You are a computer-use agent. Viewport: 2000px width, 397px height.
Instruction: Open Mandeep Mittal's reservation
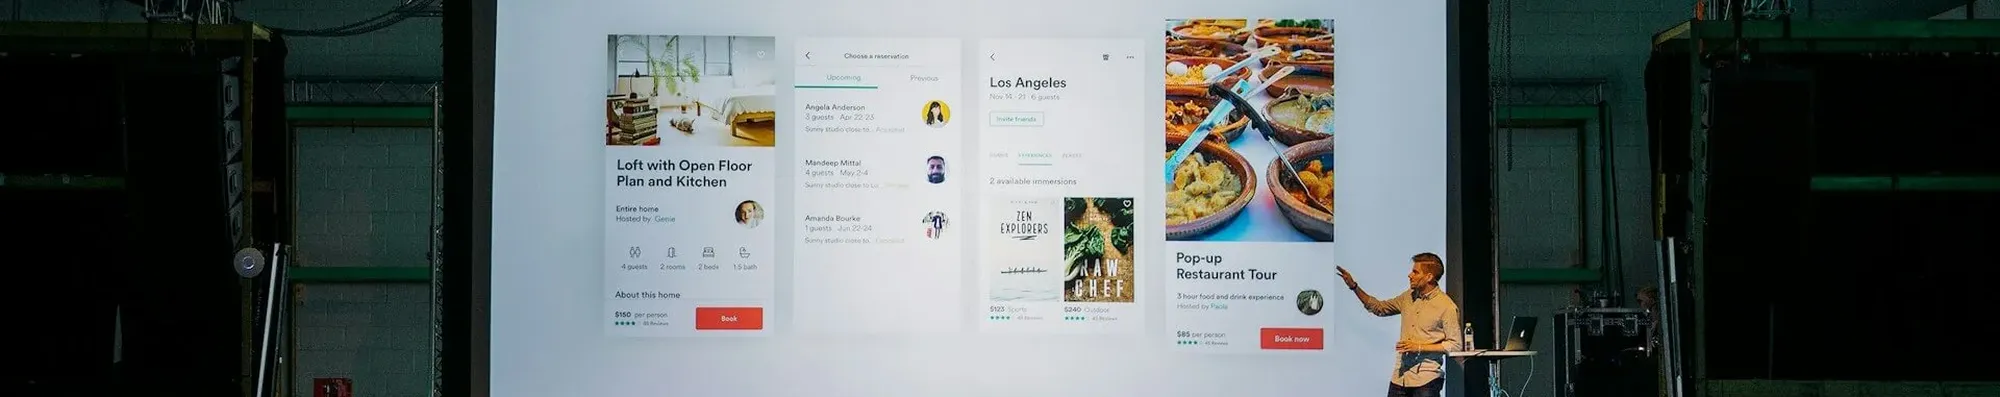pos(877,173)
